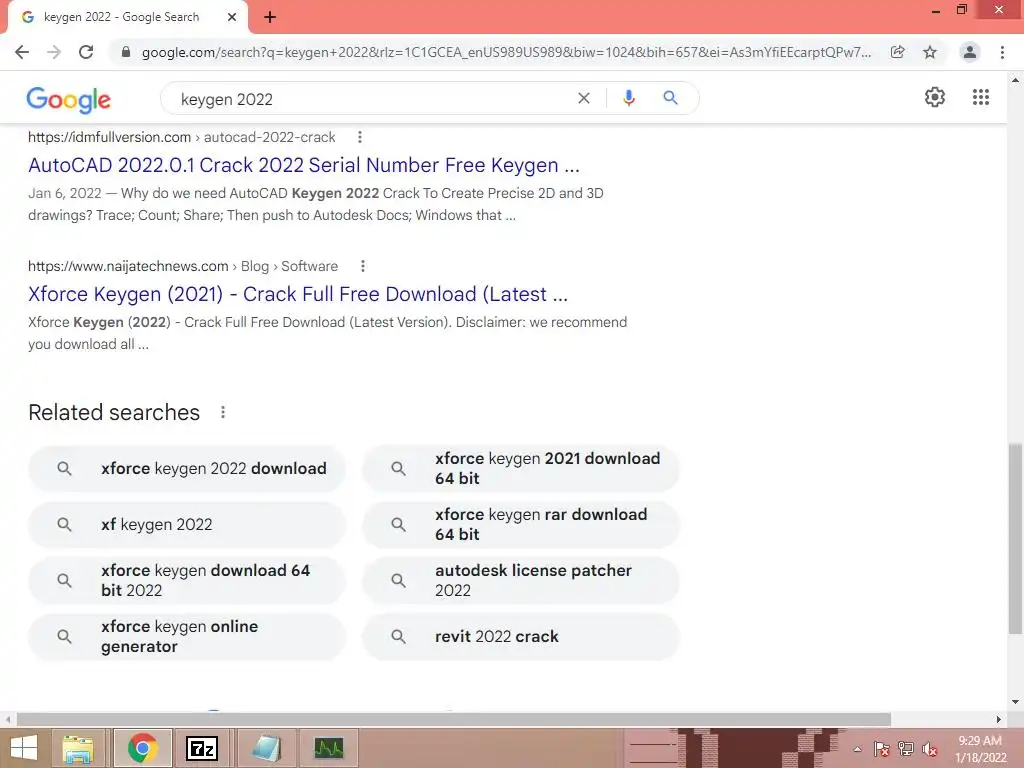Click the scroll up arrow
1024x768 pixels.
(1015, 80)
